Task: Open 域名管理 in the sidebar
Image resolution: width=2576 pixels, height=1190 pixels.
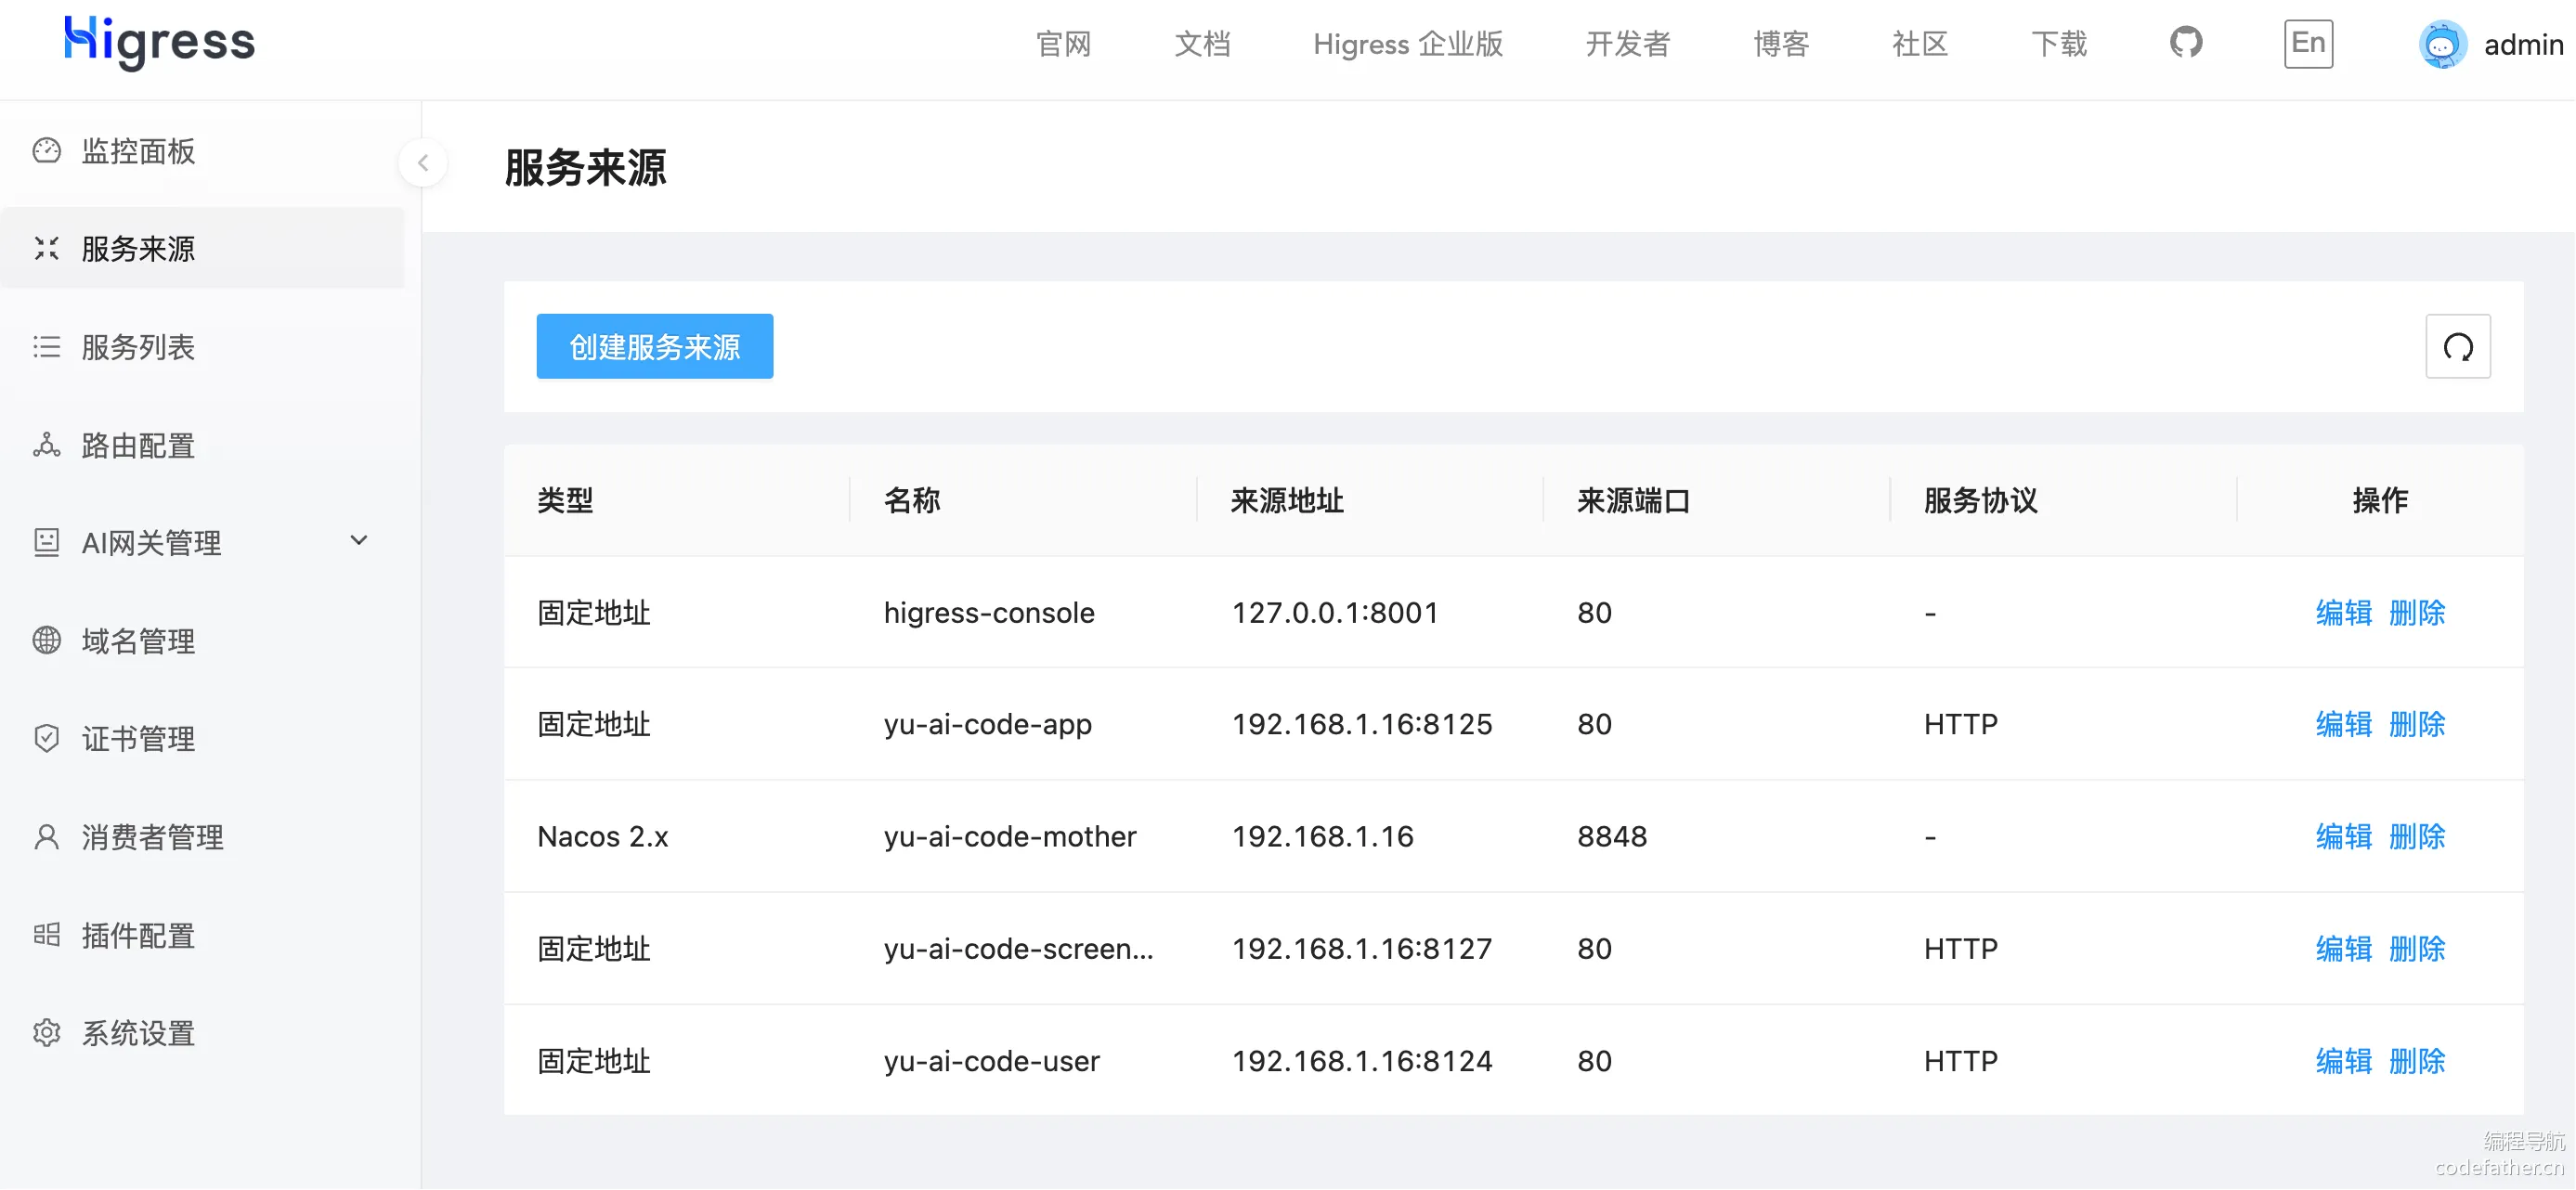Action: pos(203,640)
